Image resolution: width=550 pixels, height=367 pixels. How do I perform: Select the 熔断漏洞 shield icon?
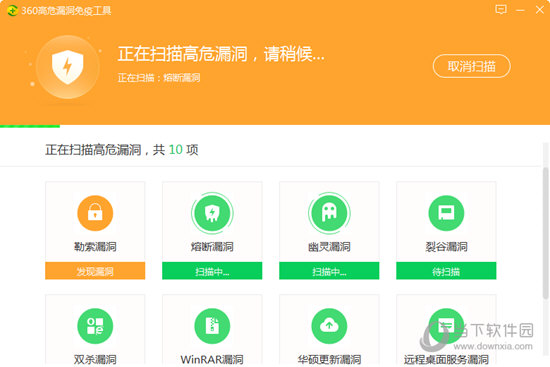212,213
